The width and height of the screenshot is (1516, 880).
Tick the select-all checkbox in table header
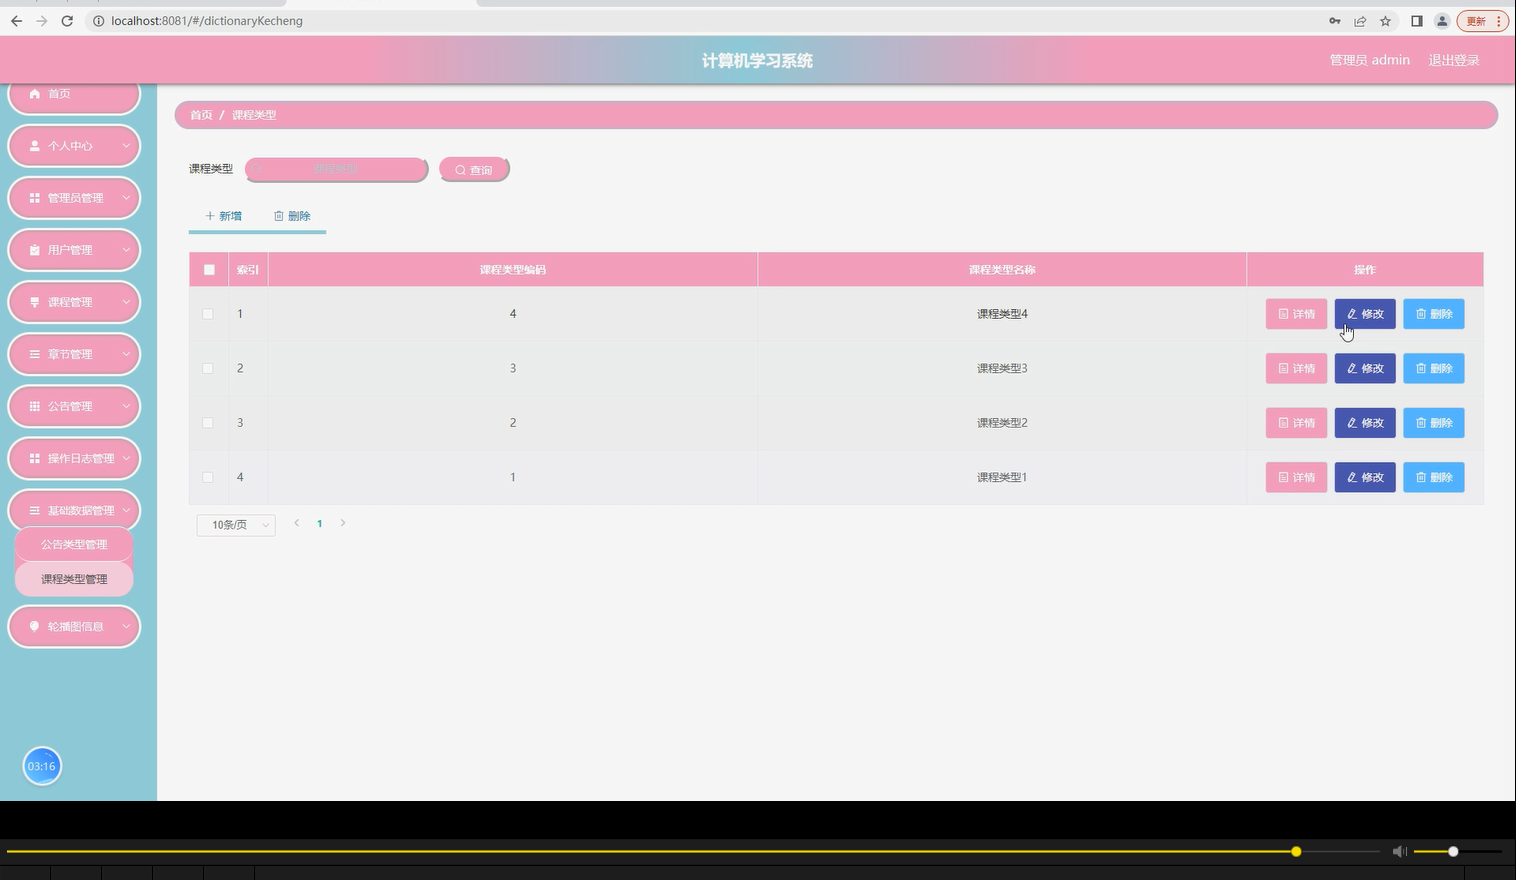pos(209,270)
